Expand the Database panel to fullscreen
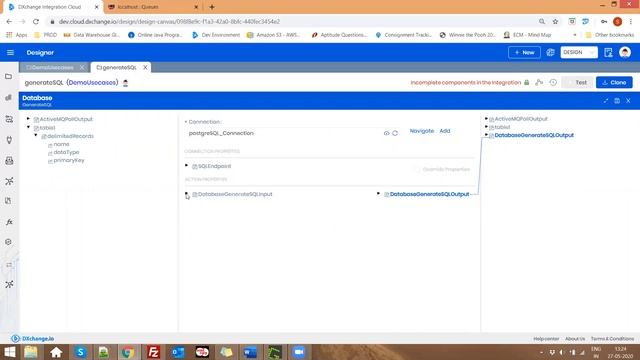Image resolution: width=640 pixels, height=360 pixels. point(606,100)
